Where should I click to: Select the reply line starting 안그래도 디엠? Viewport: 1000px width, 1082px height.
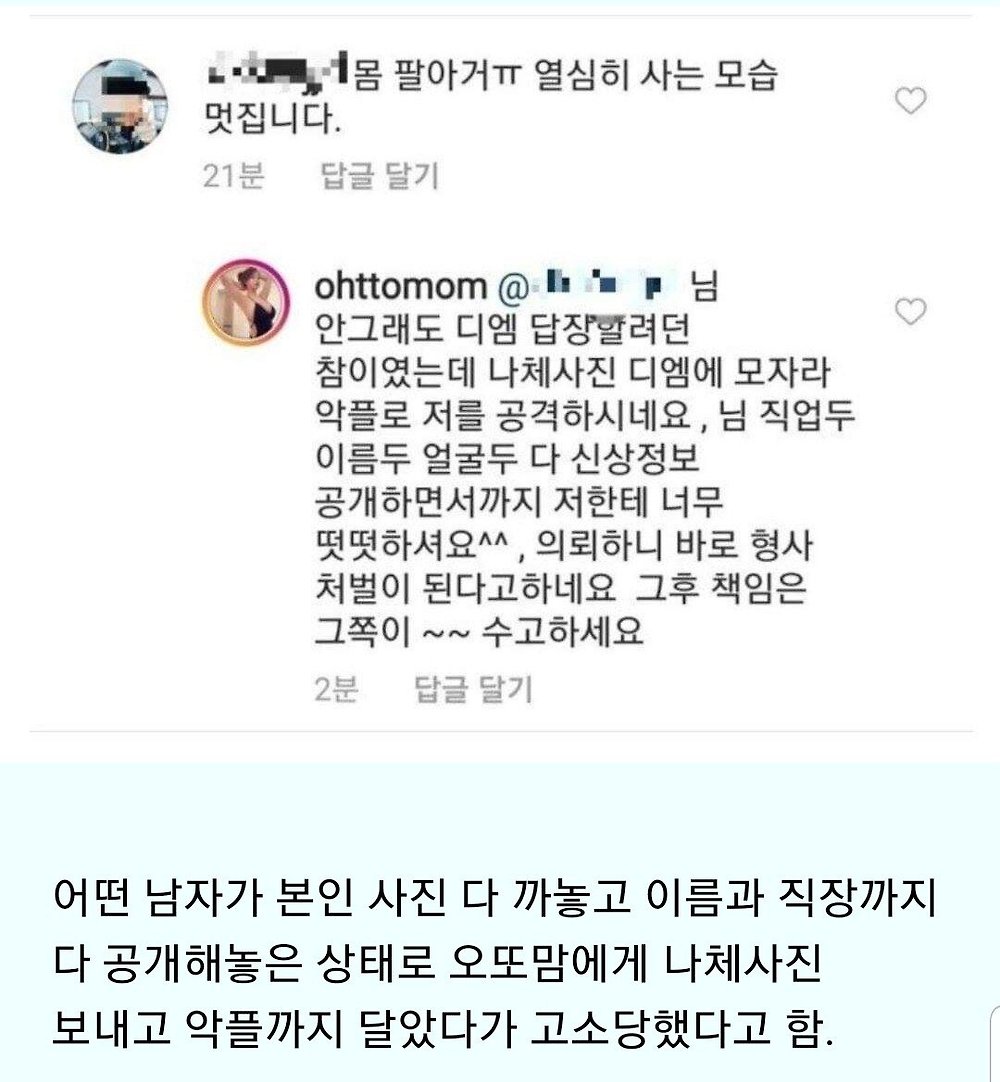(x=502, y=329)
